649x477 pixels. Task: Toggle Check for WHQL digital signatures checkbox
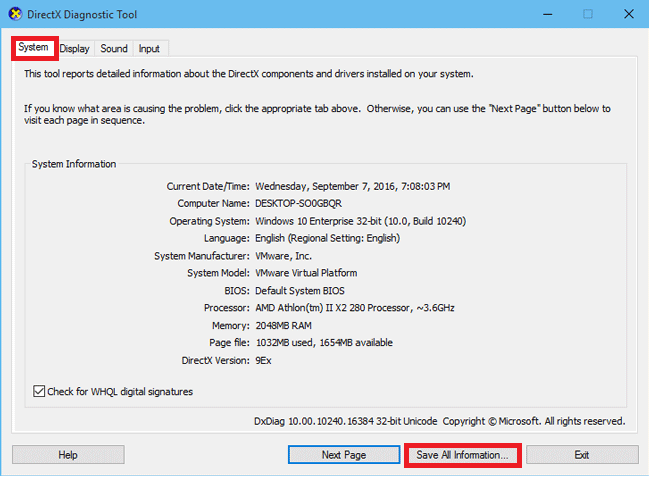click(39, 391)
